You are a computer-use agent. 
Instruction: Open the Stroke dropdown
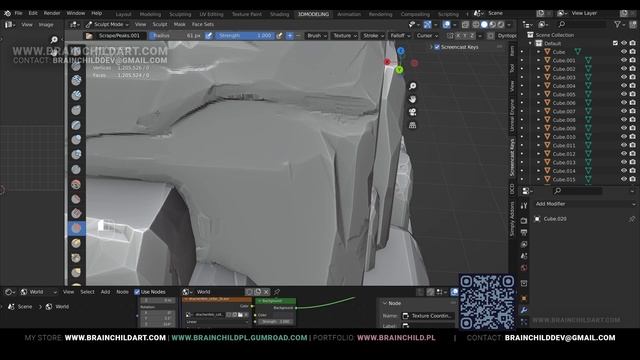[x=373, y=36]
